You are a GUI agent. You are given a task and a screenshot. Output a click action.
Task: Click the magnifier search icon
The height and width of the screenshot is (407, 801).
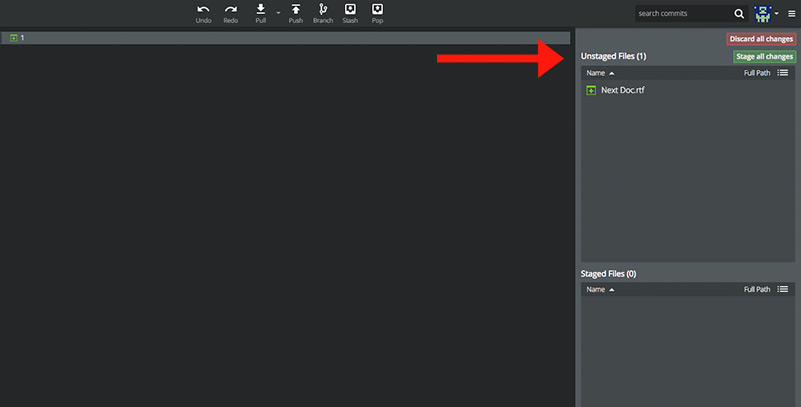739,14
